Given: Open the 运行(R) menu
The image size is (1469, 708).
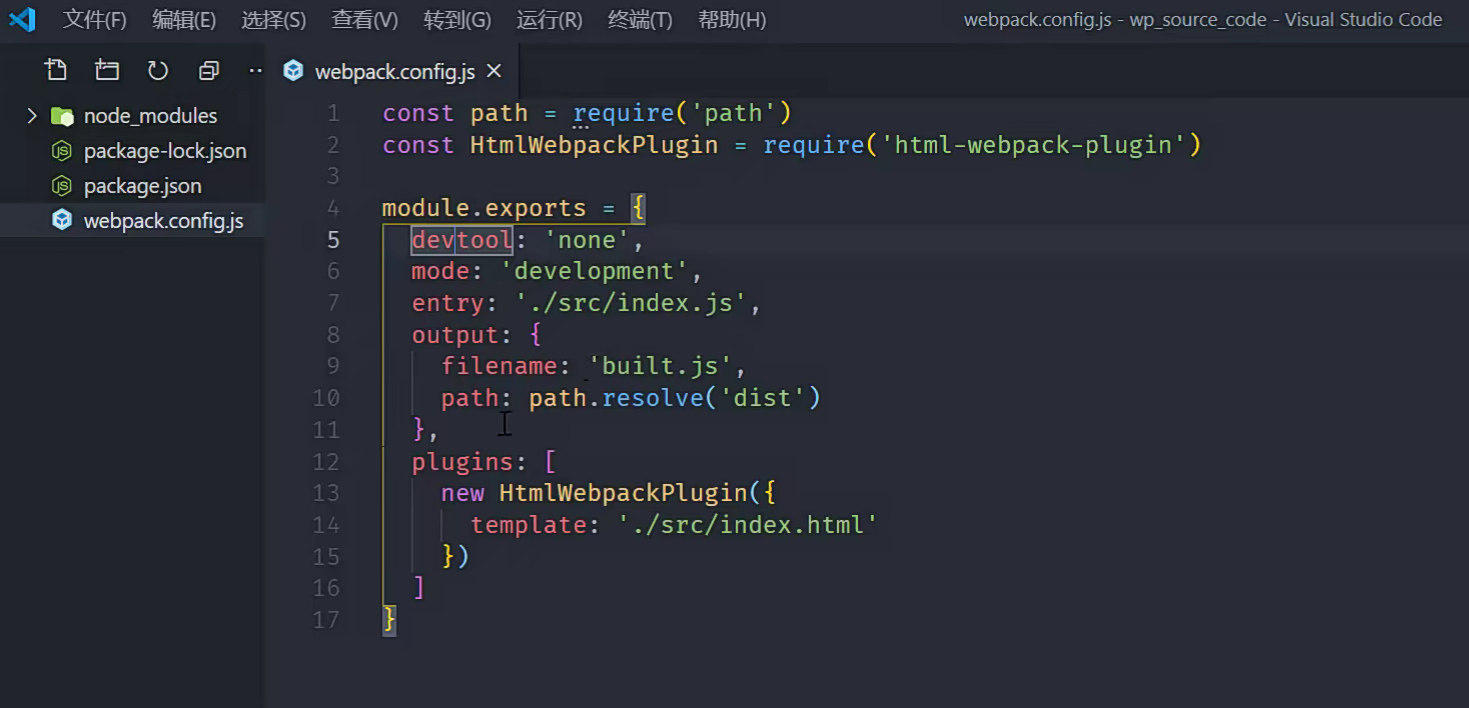Looking at the screenshot, I should 549,20.
